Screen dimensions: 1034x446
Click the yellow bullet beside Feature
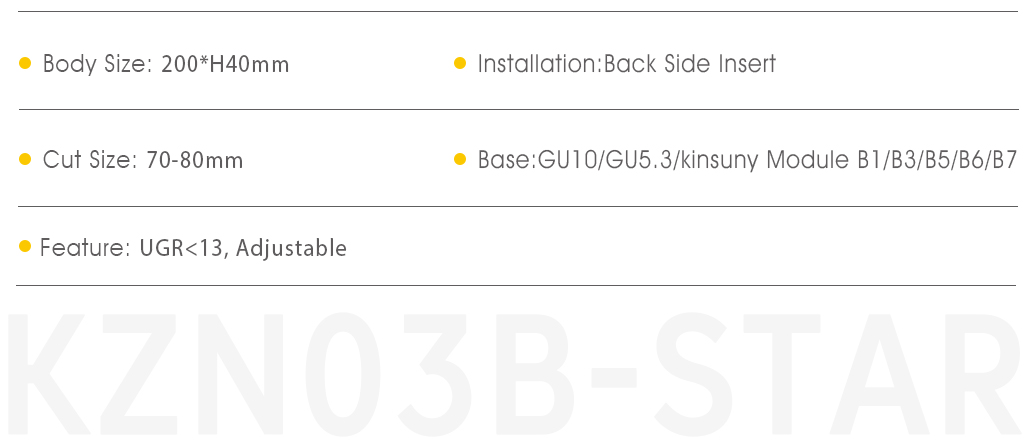(x=25, y=246)
